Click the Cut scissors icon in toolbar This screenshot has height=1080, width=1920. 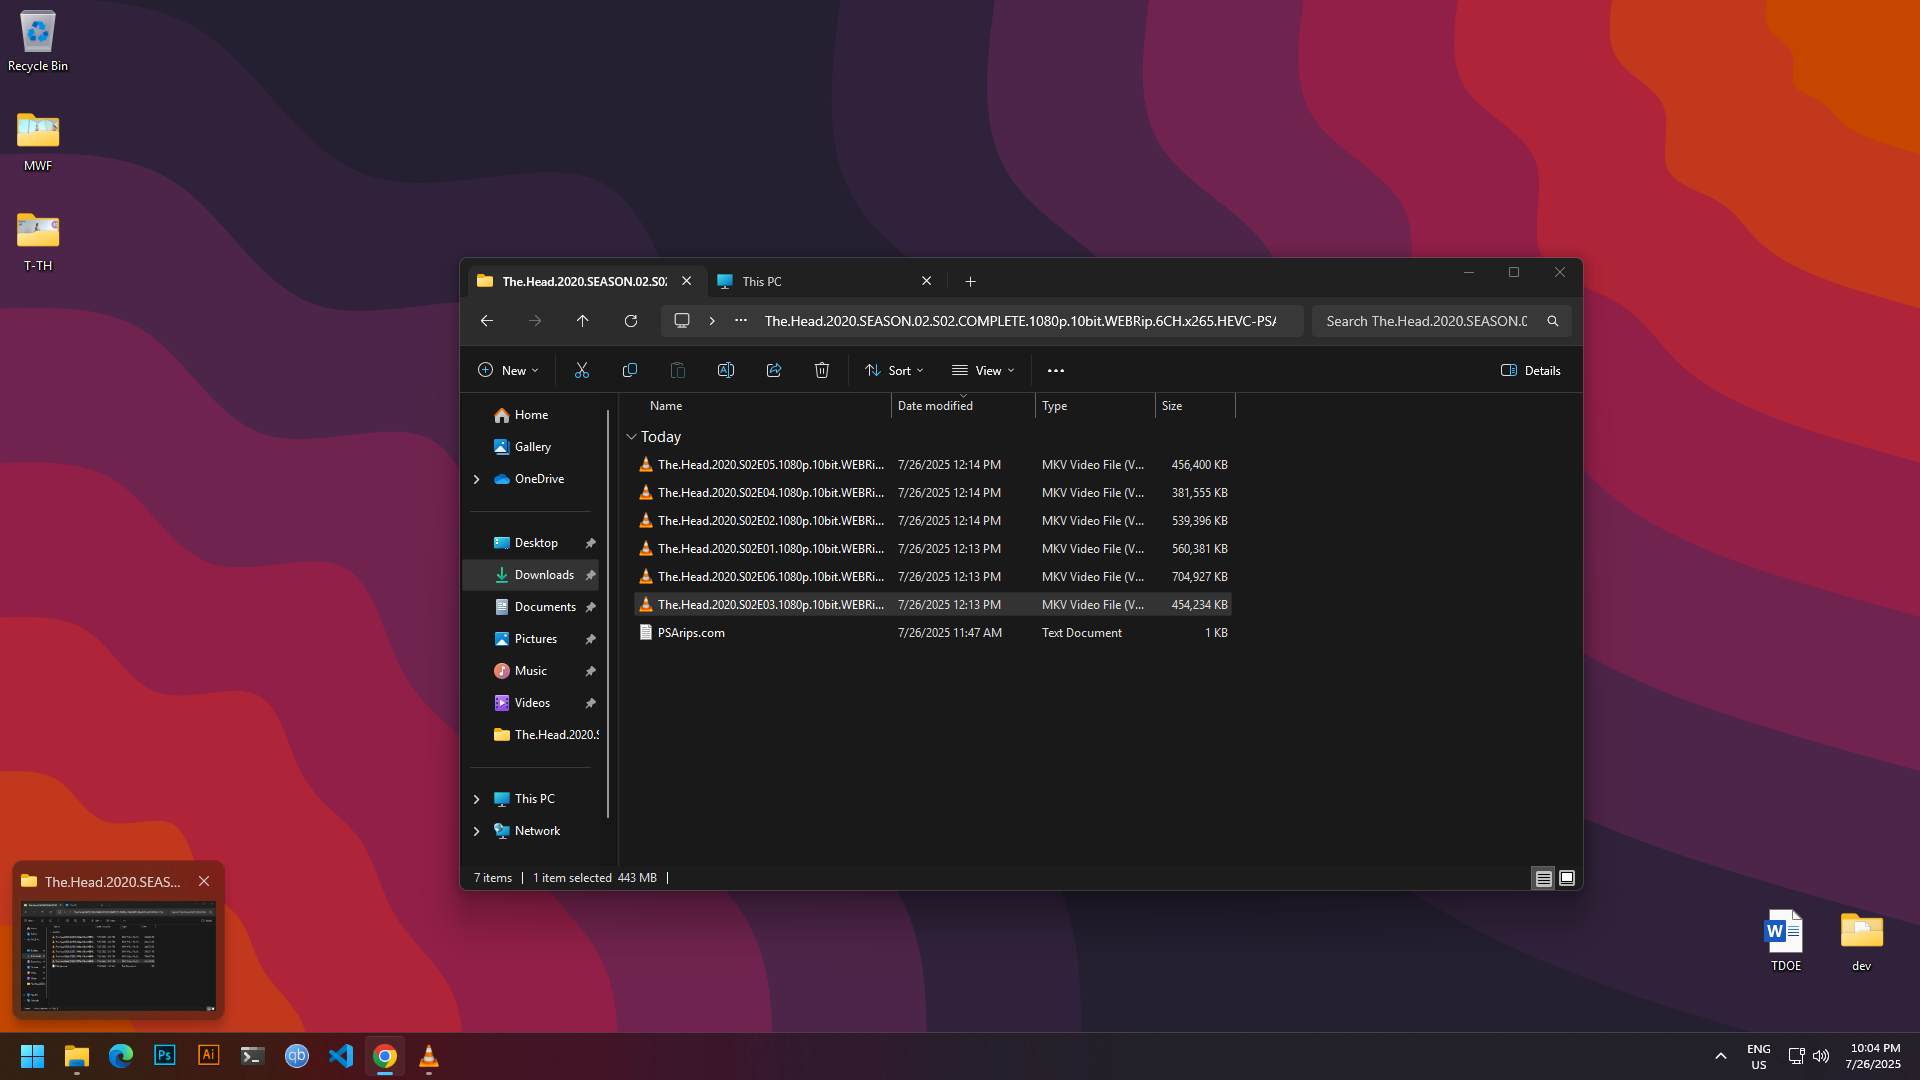click(x=582, y=370)
